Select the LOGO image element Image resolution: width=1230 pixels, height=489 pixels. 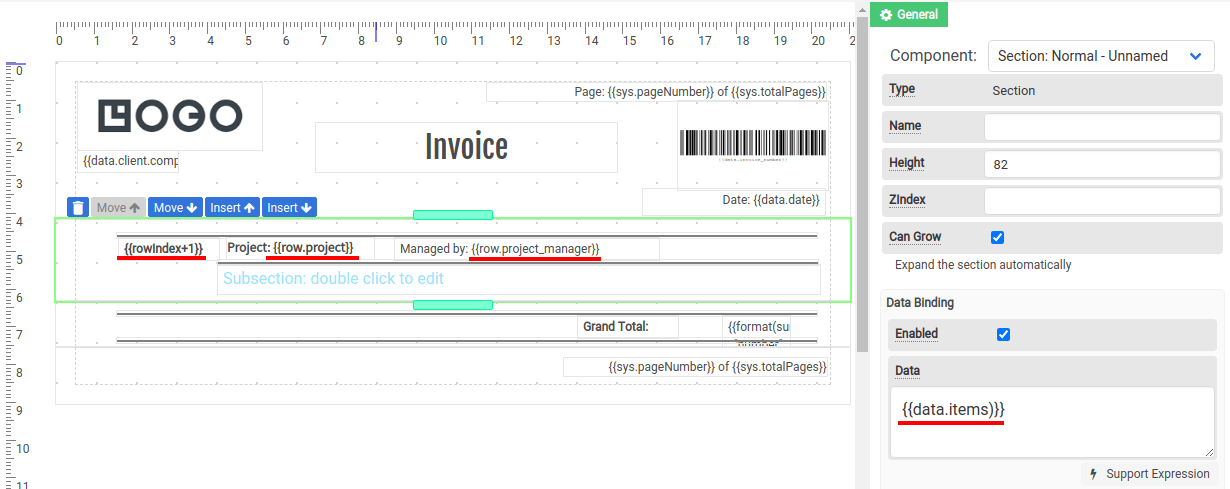(x=170, y=116)
